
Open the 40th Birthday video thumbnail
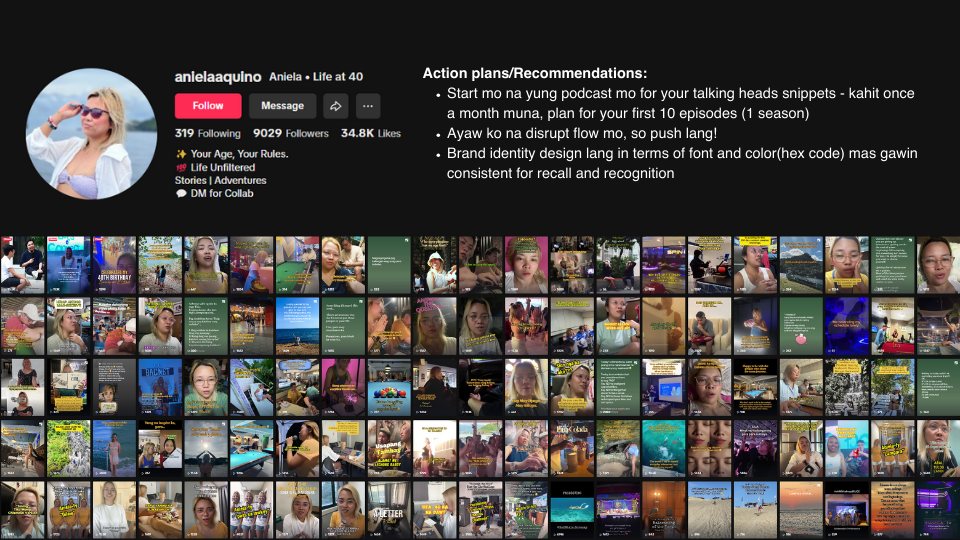pyautogui.click(x=114, y=265)
